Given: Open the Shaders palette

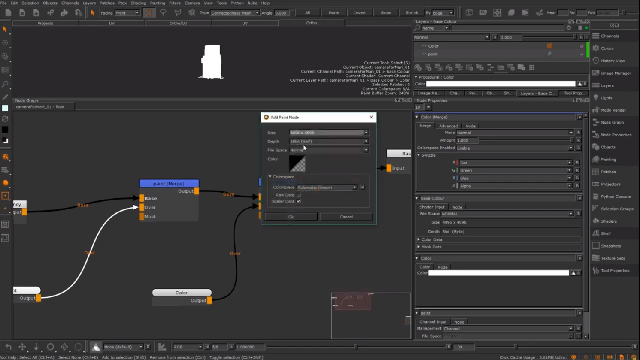Looking at the screenshot, I should (x=608, y=221).
